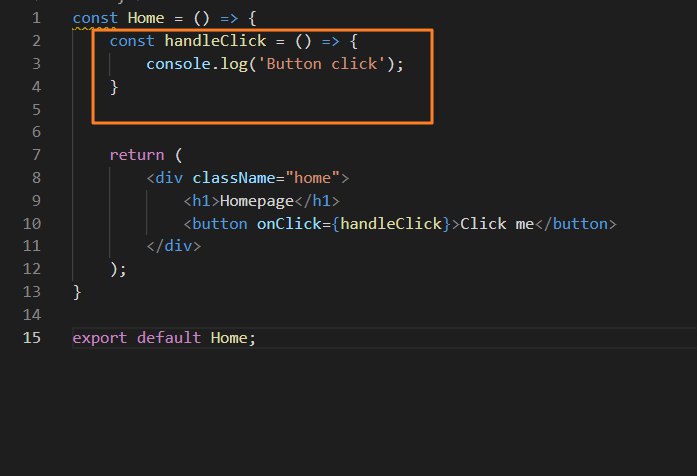The height and width of the screenshot is (476, 697).
Task: Click 'console' on line 3
Action: pyautogui.click(x=178, y=64)
